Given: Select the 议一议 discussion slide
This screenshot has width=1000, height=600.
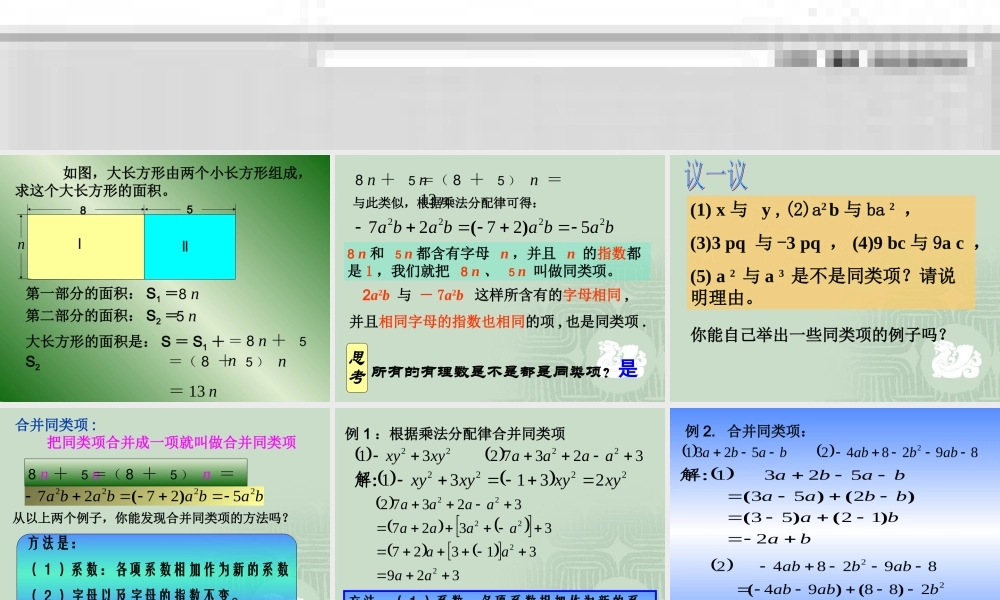Looking at the screenshot, I should pyautogui.click(x=835, y=278).
